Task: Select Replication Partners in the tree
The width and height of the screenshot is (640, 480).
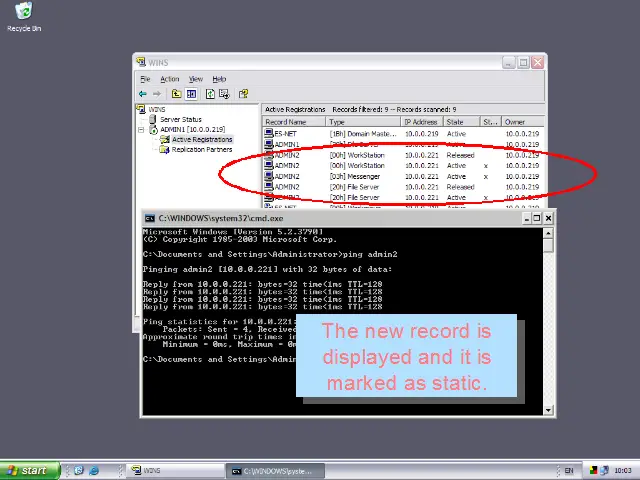Action: point(201,150)
